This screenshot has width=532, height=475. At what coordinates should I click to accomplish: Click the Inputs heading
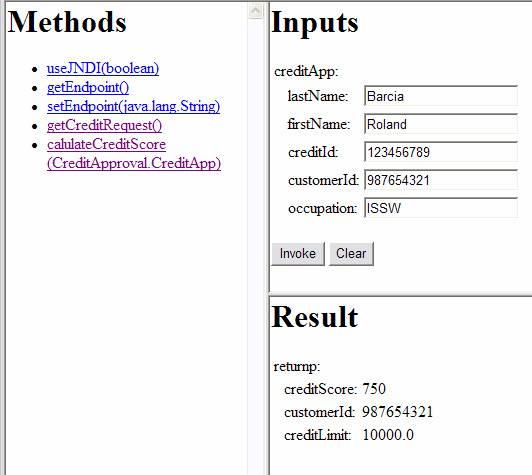coord(315,22)
